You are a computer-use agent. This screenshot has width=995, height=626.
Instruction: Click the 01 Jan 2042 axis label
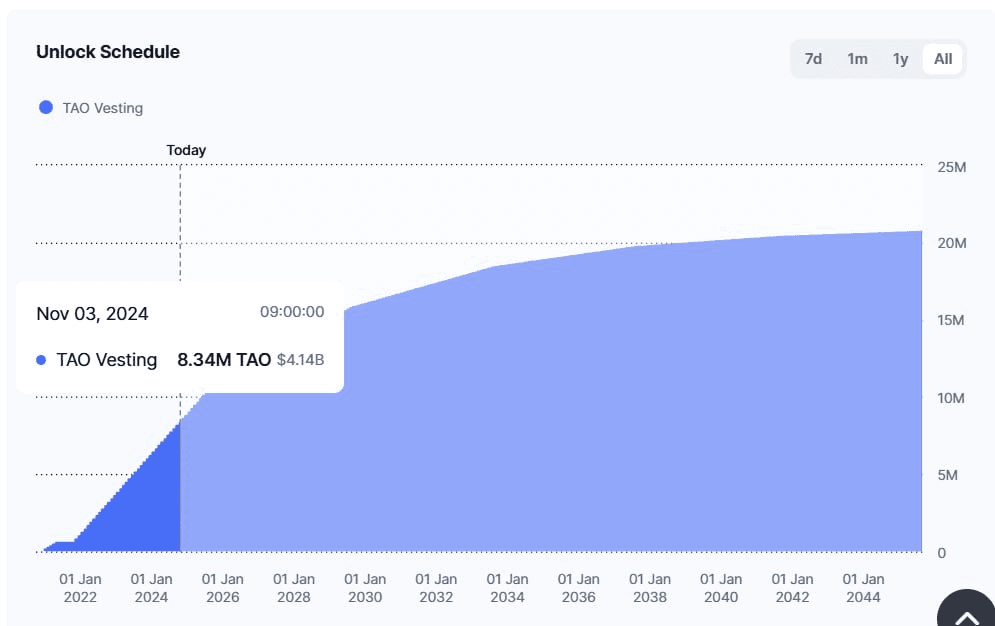[792, 588]
